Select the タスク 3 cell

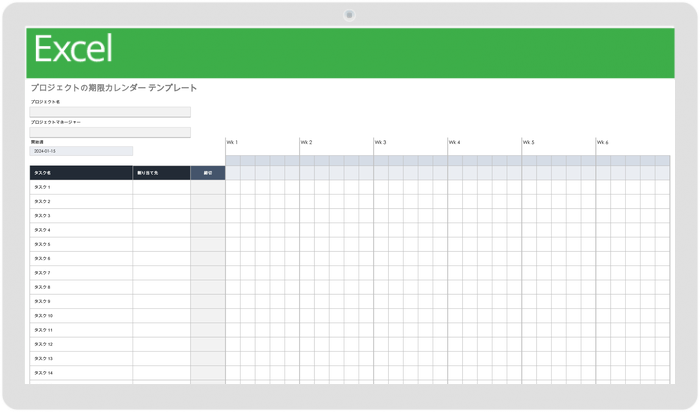point(81,216)
